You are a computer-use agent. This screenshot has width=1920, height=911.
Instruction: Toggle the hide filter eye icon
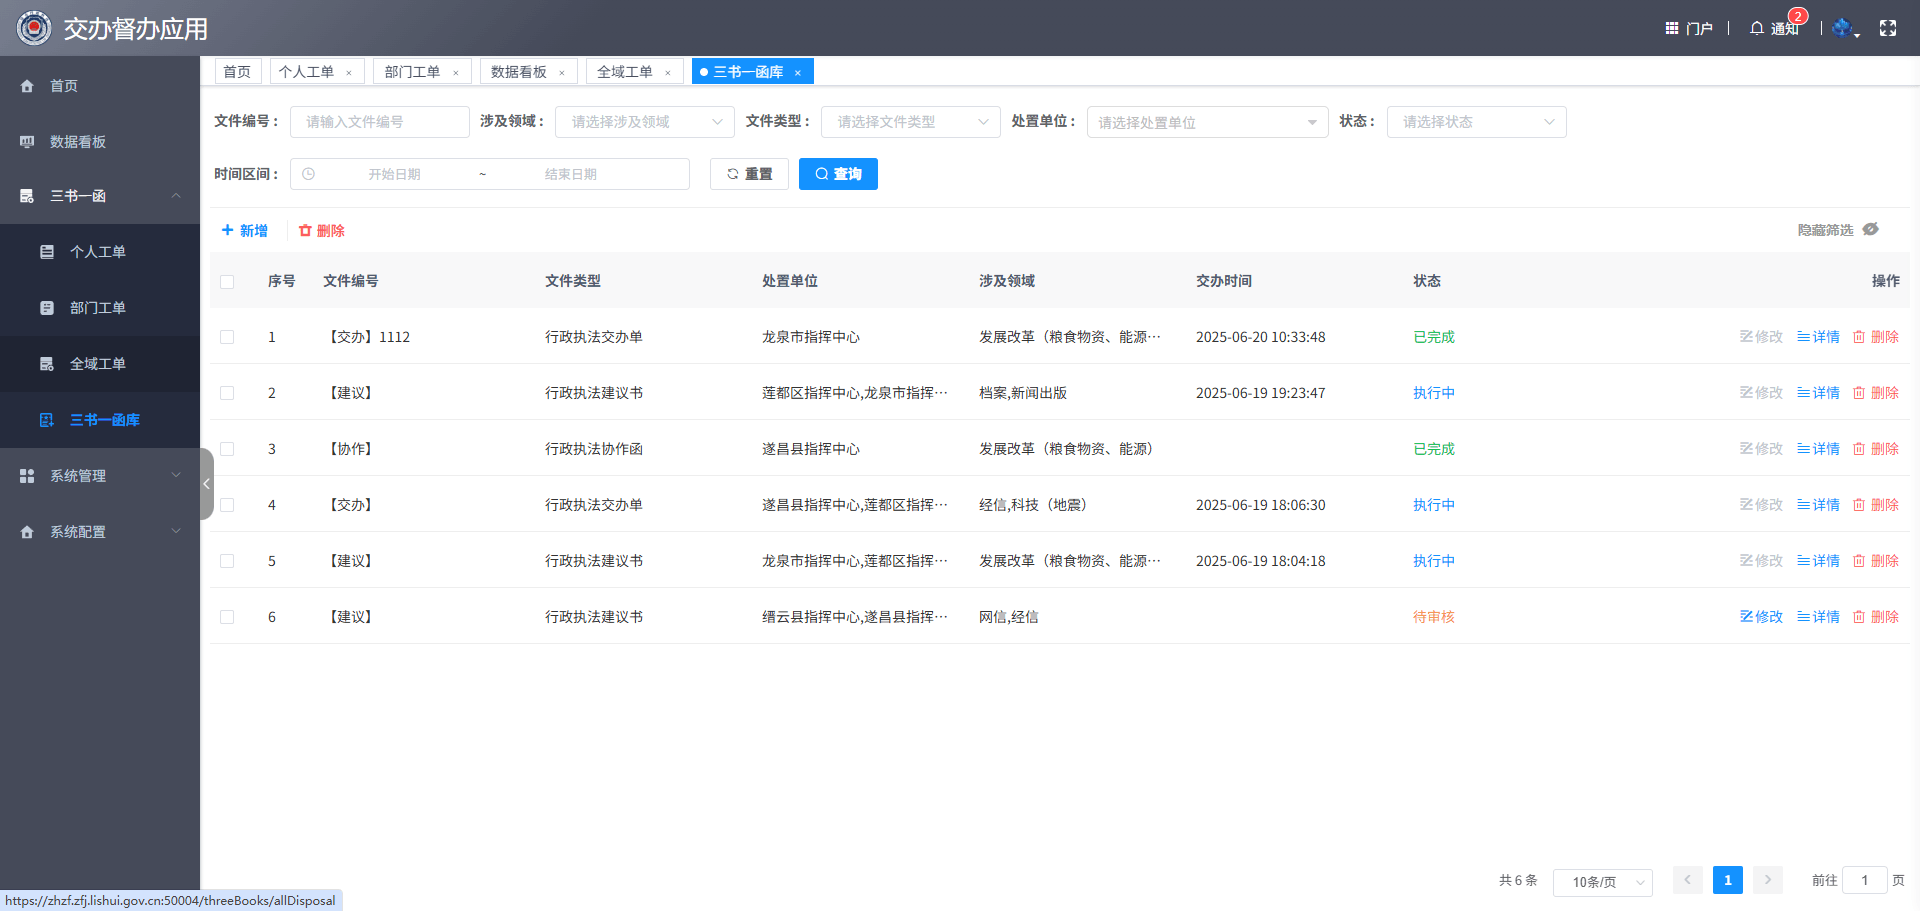tap(1871, 230)
